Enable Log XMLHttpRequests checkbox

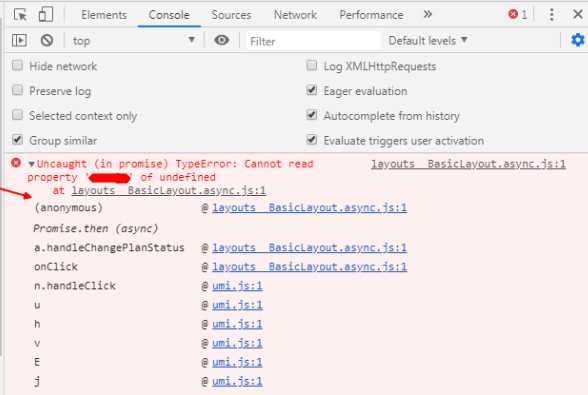(x=311, y=66)
